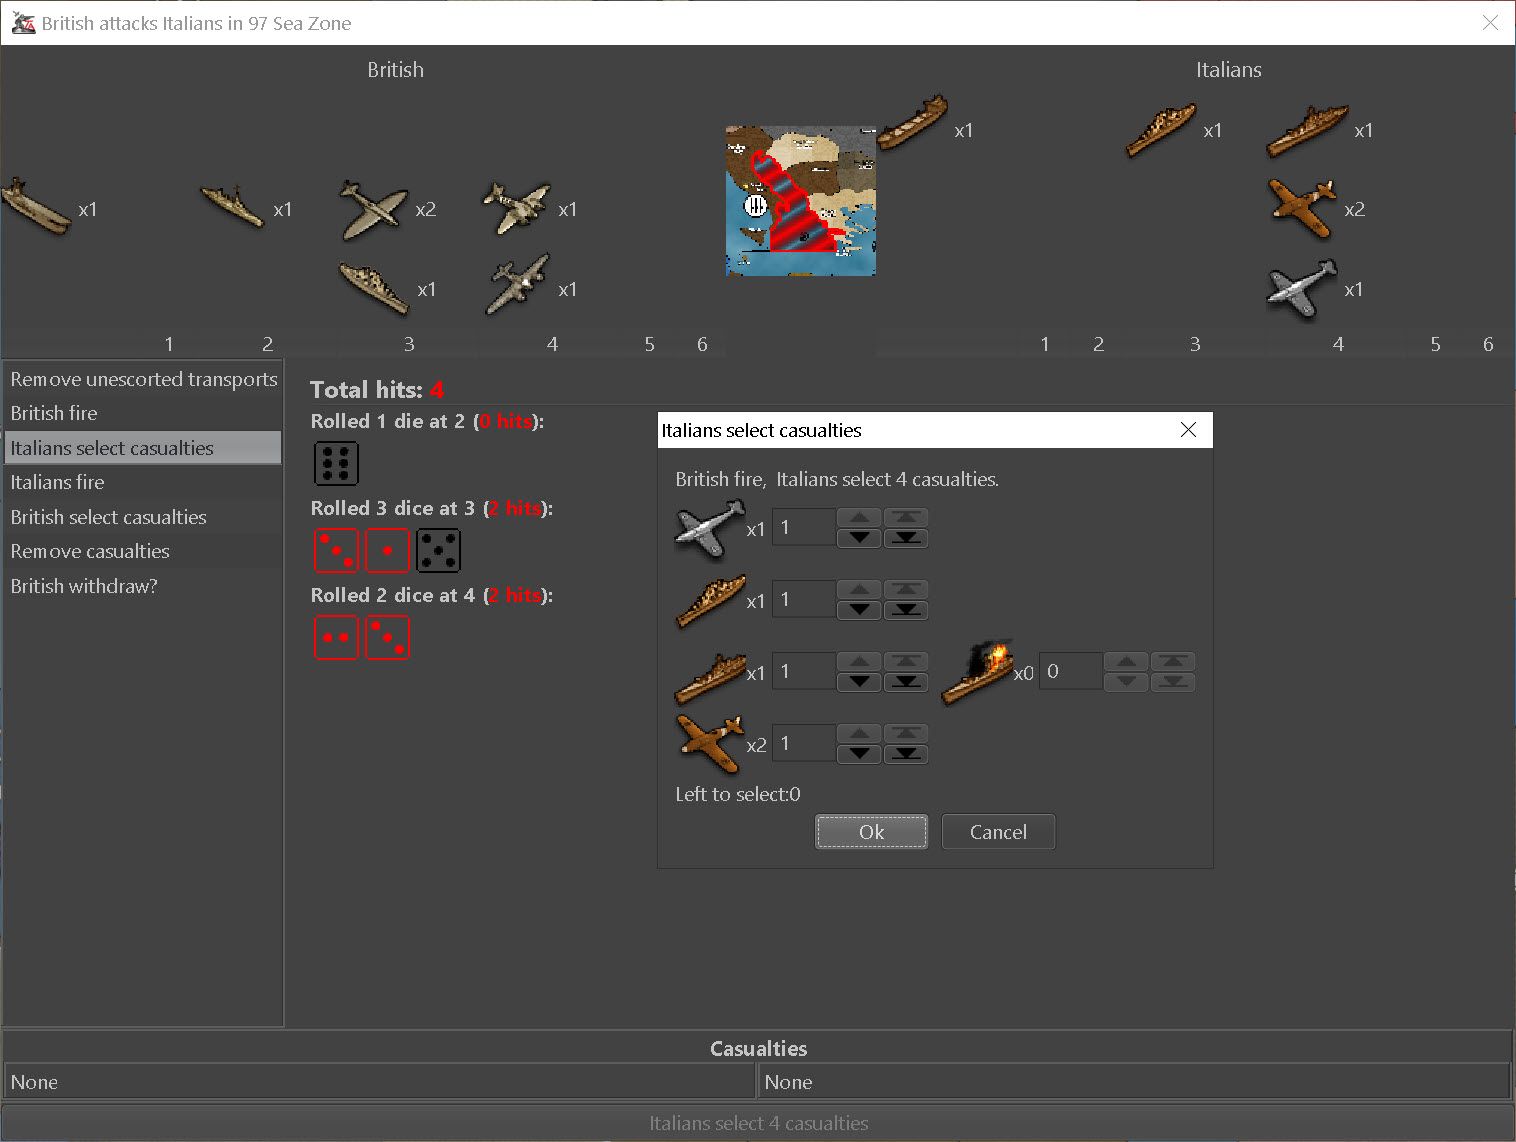Viewport: 1516px width, 1142px height.
Task: Click the silver fighter icon in casualty dialog
Action: coord(709,528)
